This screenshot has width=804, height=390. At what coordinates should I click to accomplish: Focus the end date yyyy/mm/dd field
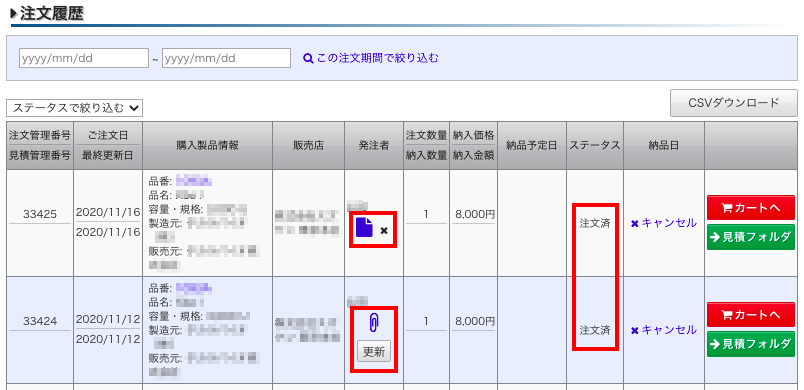click(x=227, y=58)
